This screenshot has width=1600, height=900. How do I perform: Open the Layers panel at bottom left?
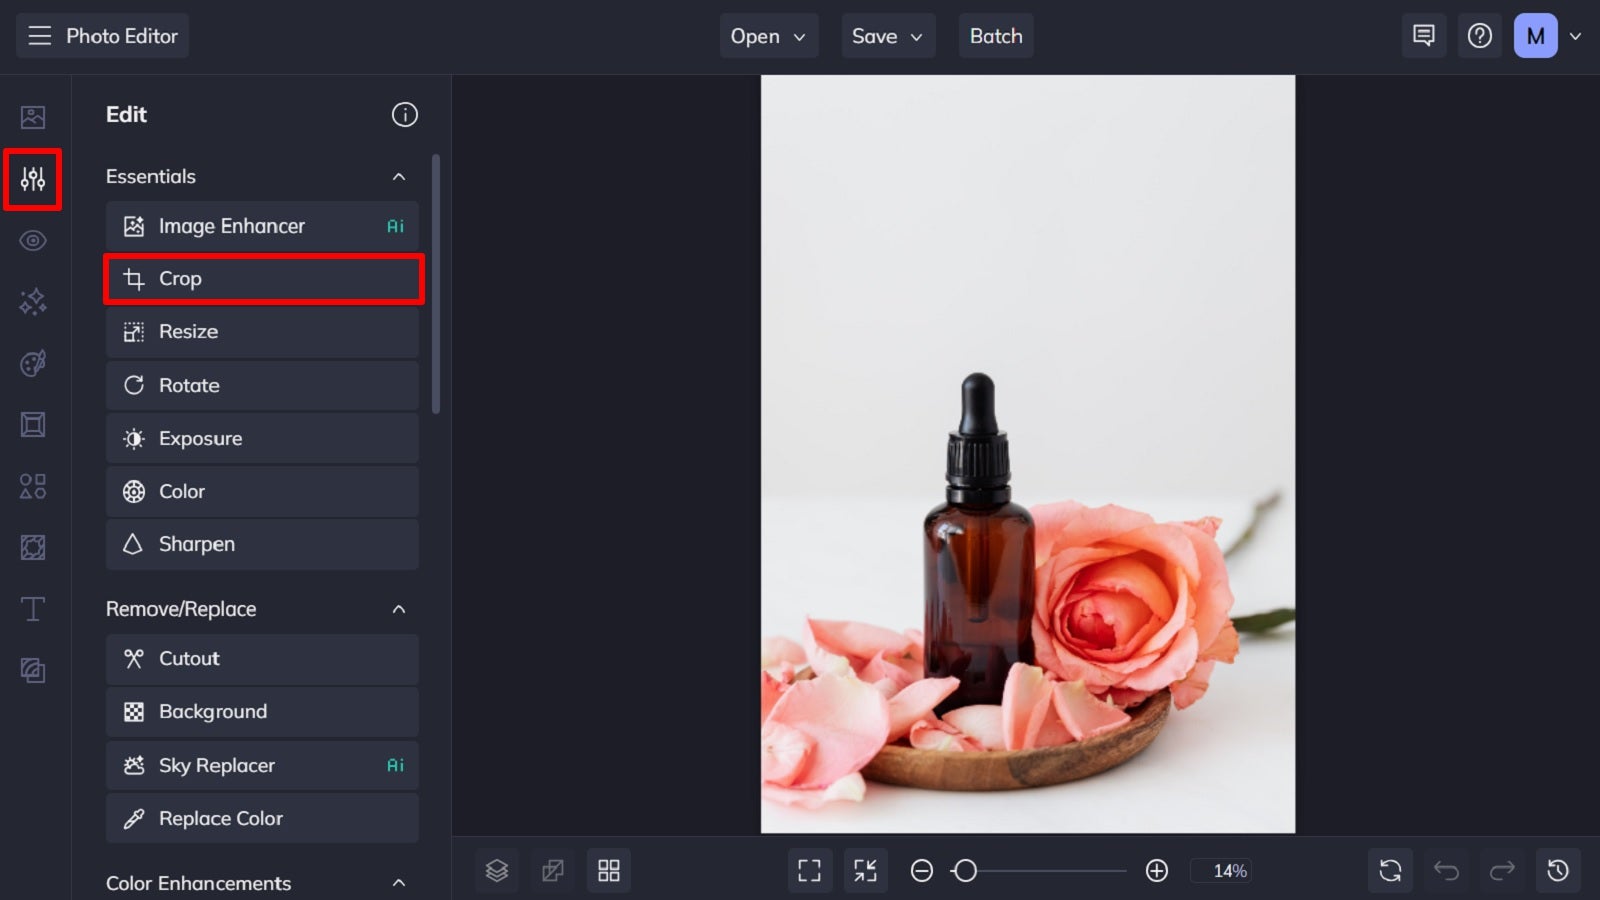[x=497, y=870]
